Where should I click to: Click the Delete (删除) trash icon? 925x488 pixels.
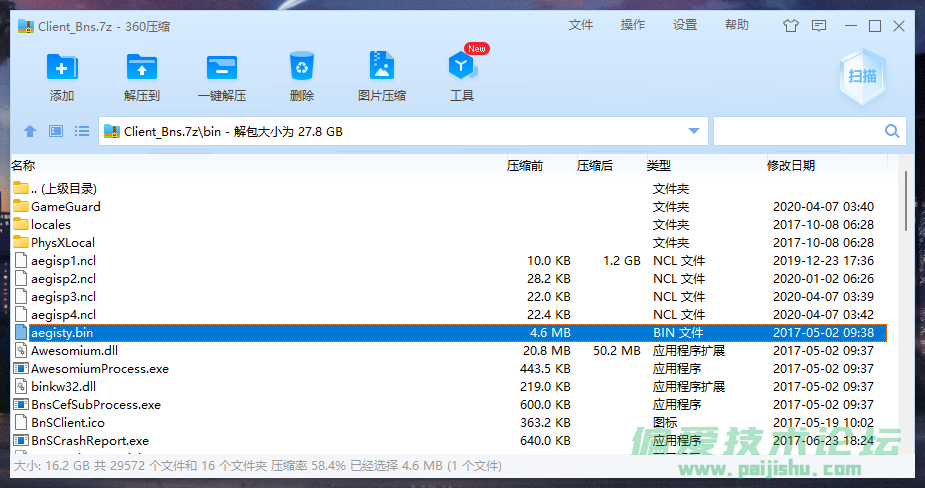(x=302, y=65)
